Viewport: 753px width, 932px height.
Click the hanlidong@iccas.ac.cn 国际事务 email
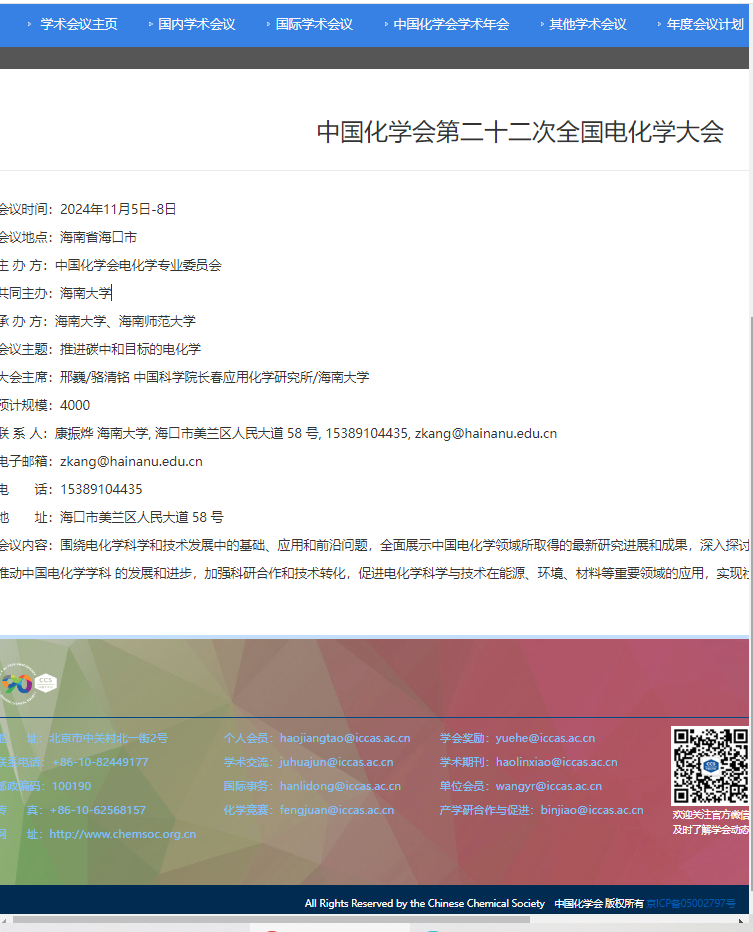pyautogui.click(x=340, y=786)
